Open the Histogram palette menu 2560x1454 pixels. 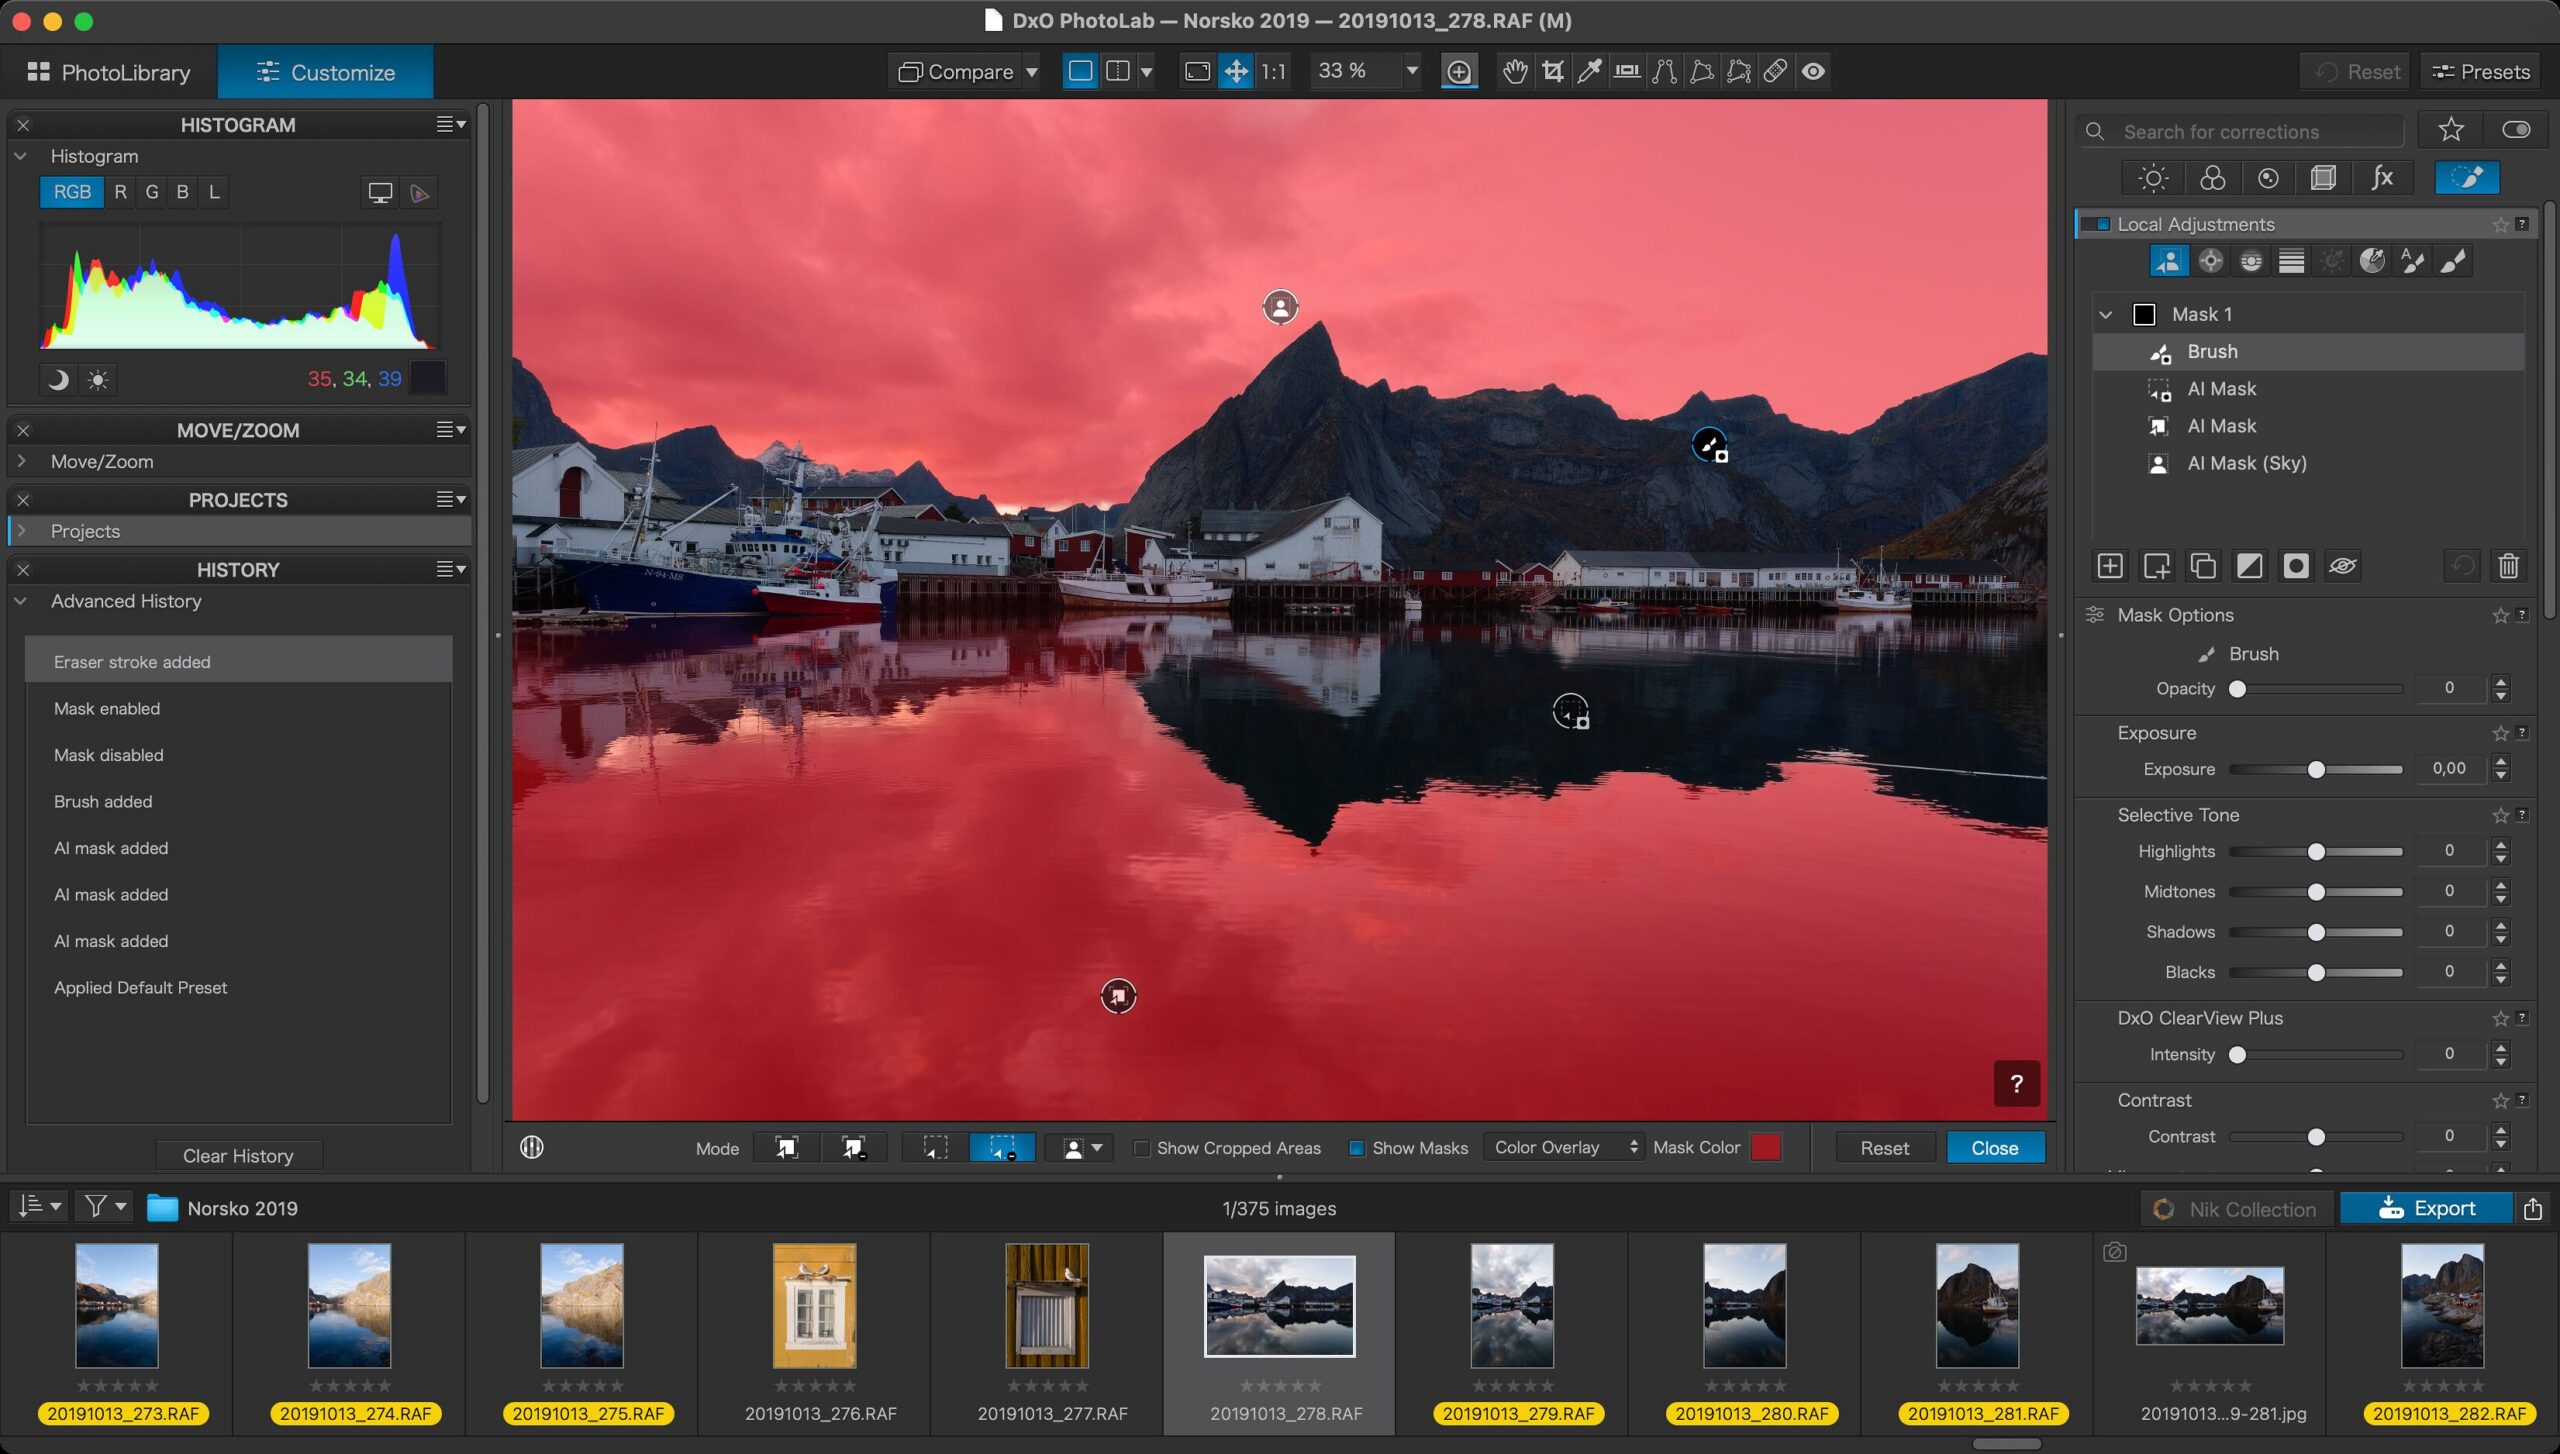451,124
